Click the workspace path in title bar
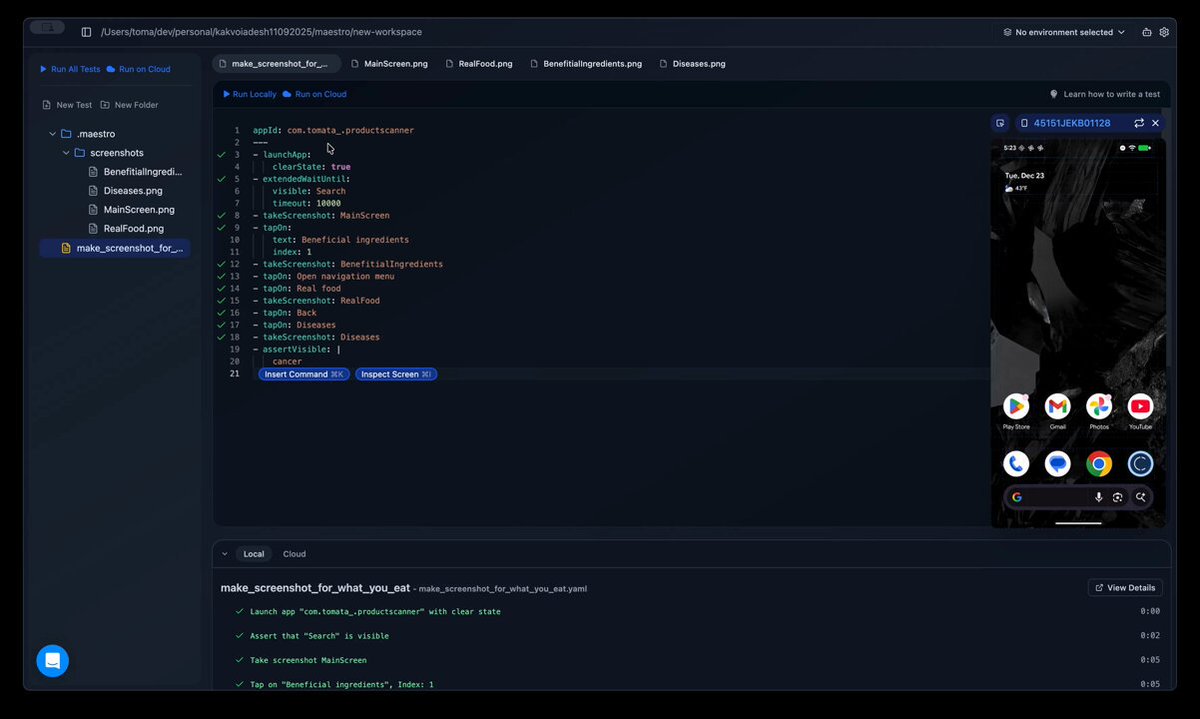Viewport: 1200px width, 719px height. coord(261,32)
